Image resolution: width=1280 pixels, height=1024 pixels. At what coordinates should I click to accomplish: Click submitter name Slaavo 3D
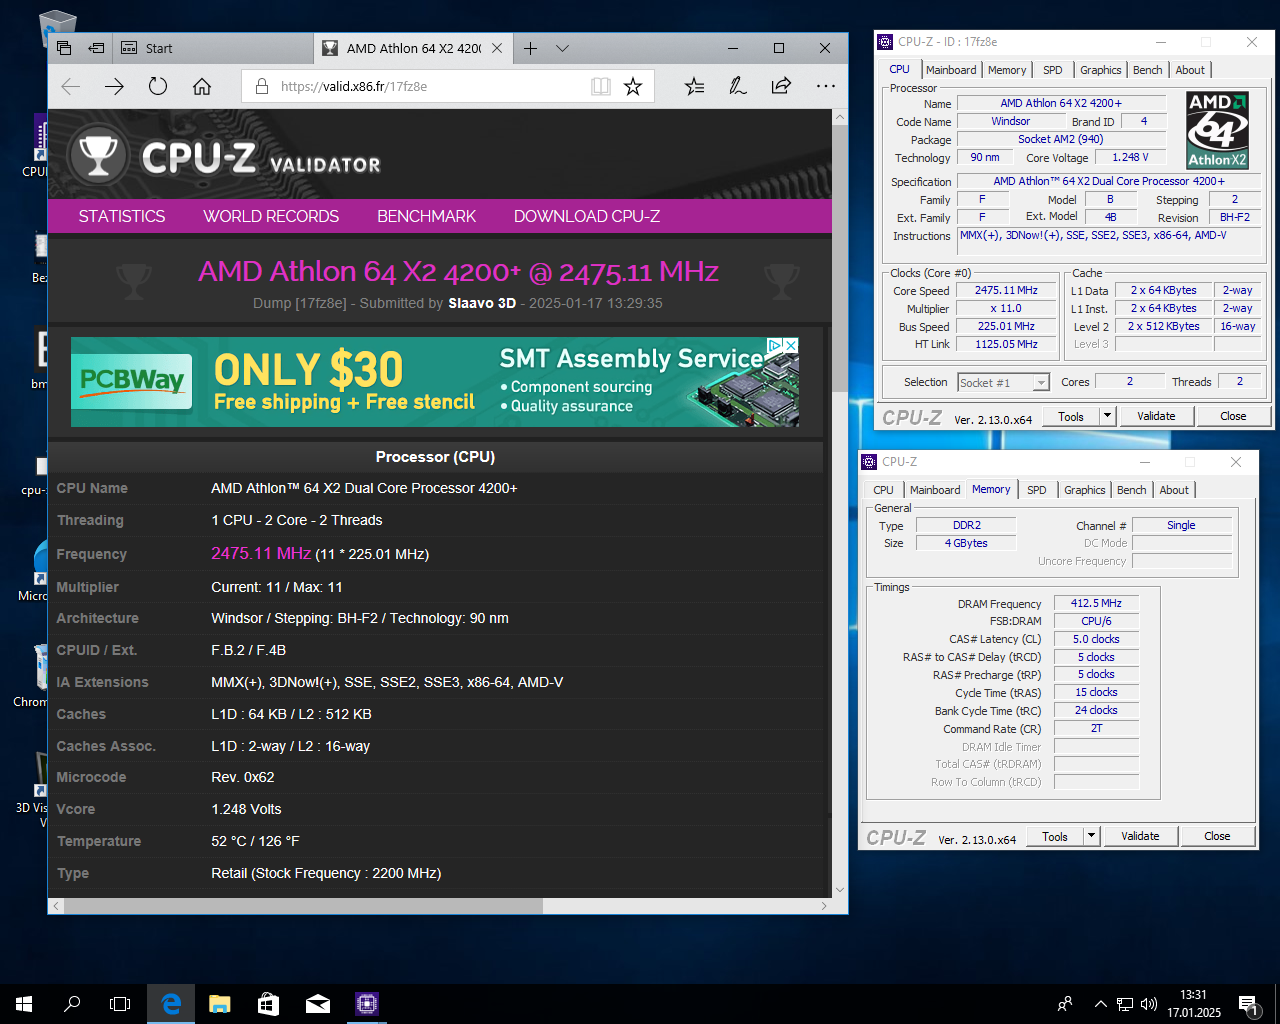pyautogui.click(x=482, y=303)
